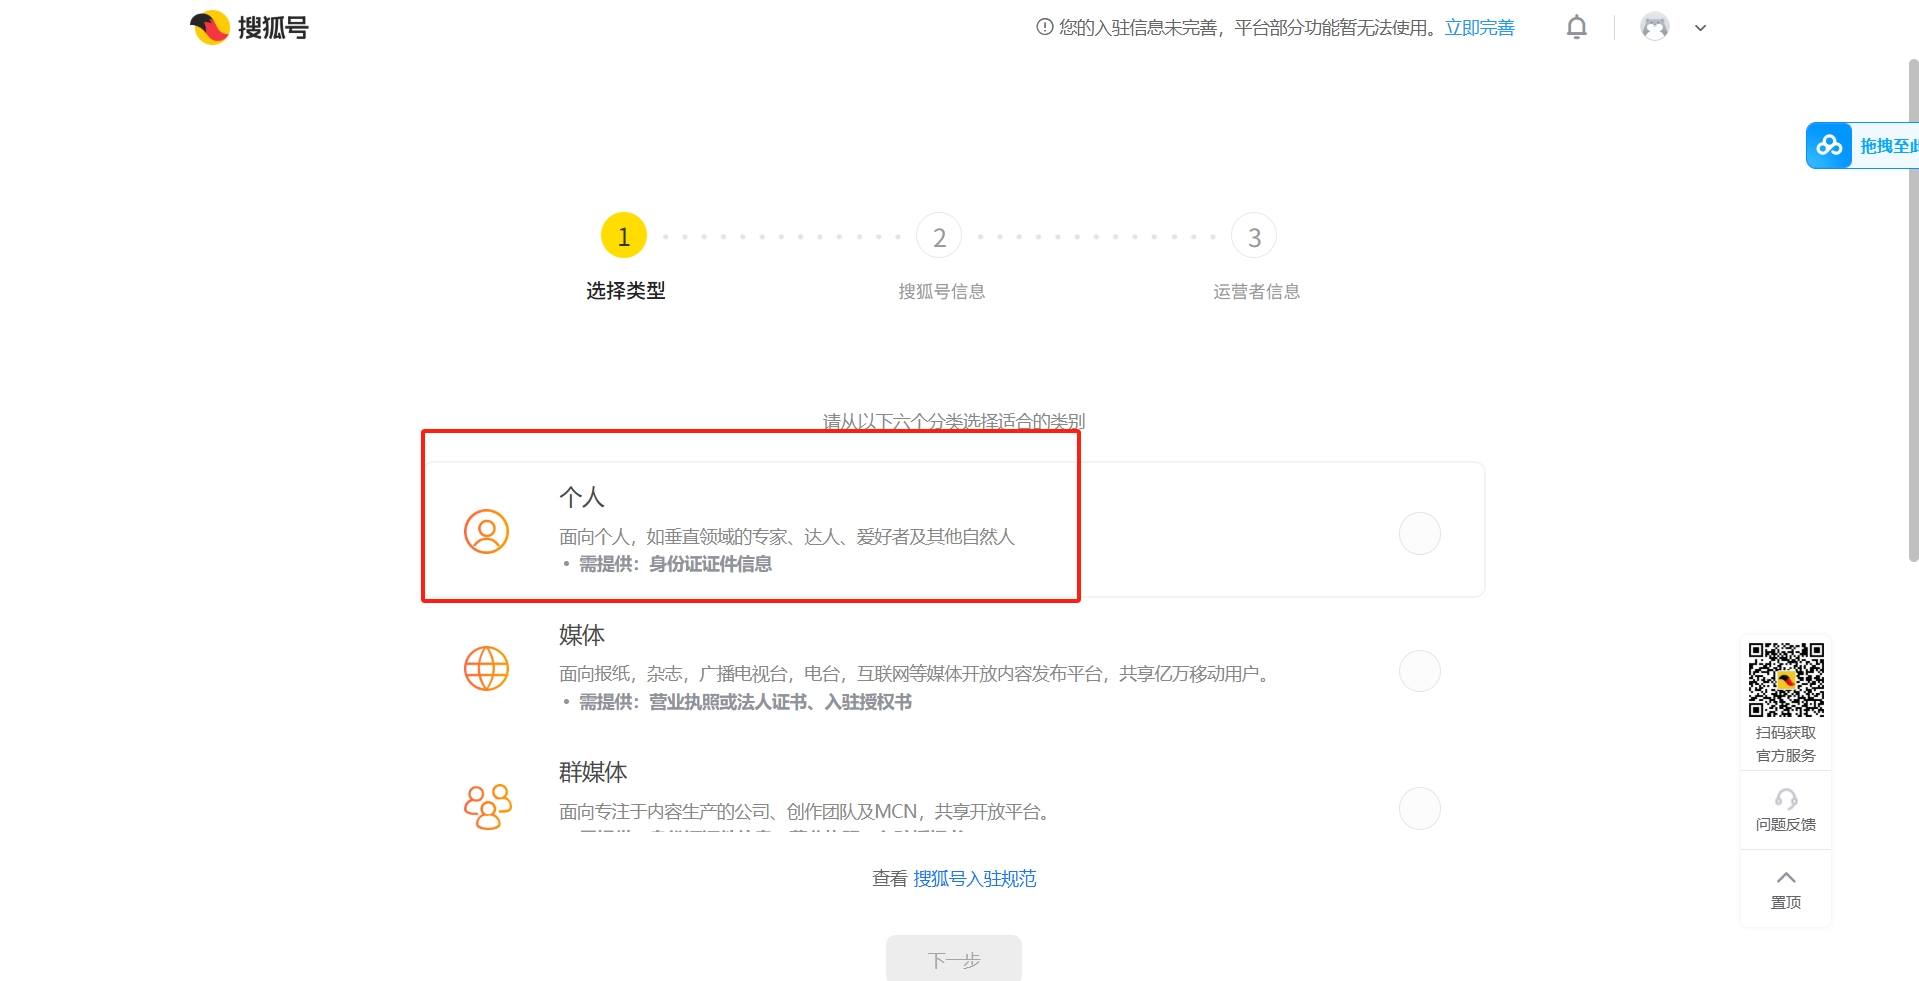
Task: Choose the 个人 category title
Action: [582, 497]
